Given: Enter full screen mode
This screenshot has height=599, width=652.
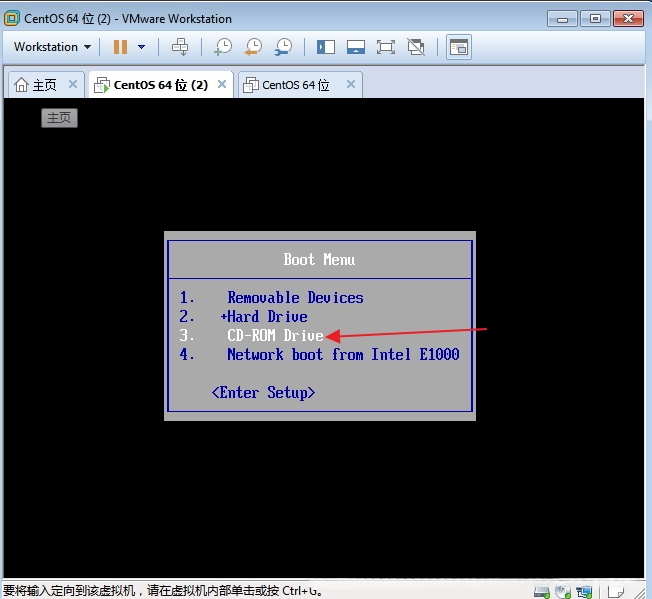Looking at the screenshot, I should click(386, 47).
